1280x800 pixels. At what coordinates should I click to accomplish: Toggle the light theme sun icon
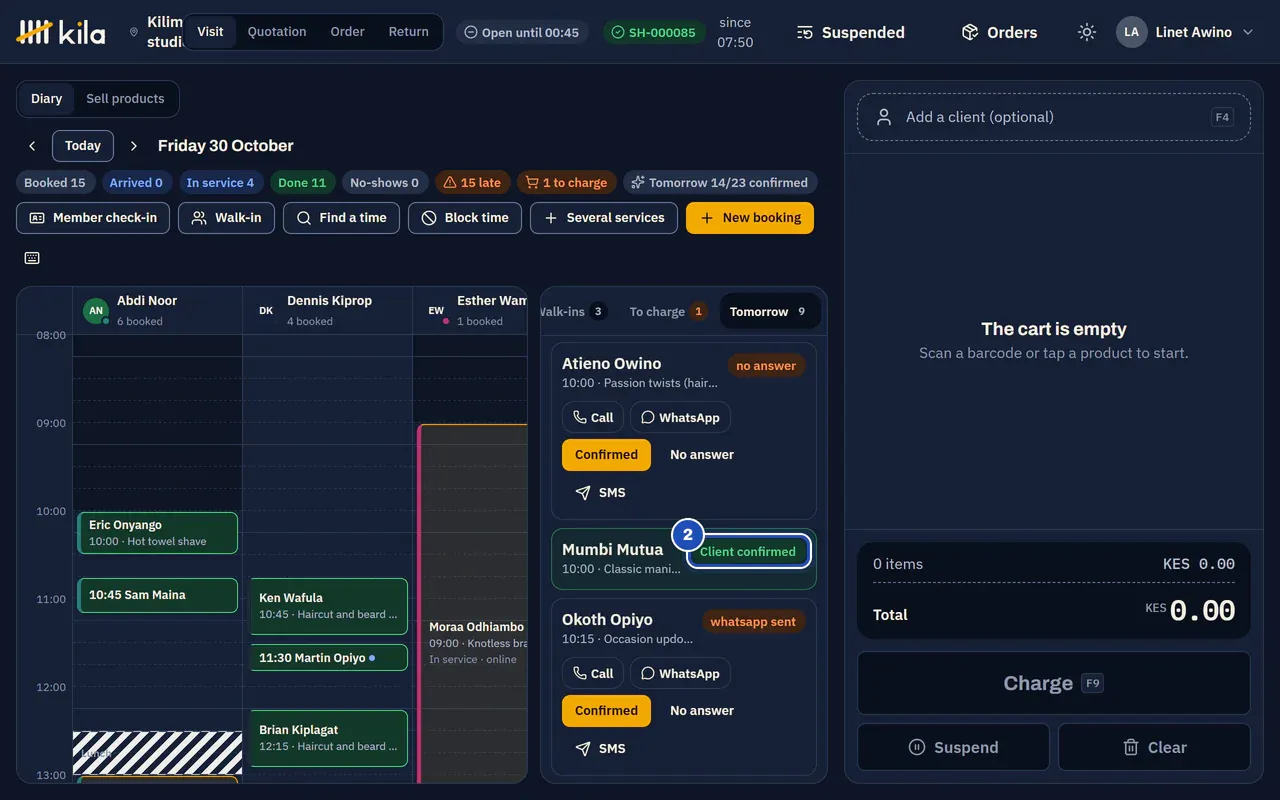coord(1087,32)
